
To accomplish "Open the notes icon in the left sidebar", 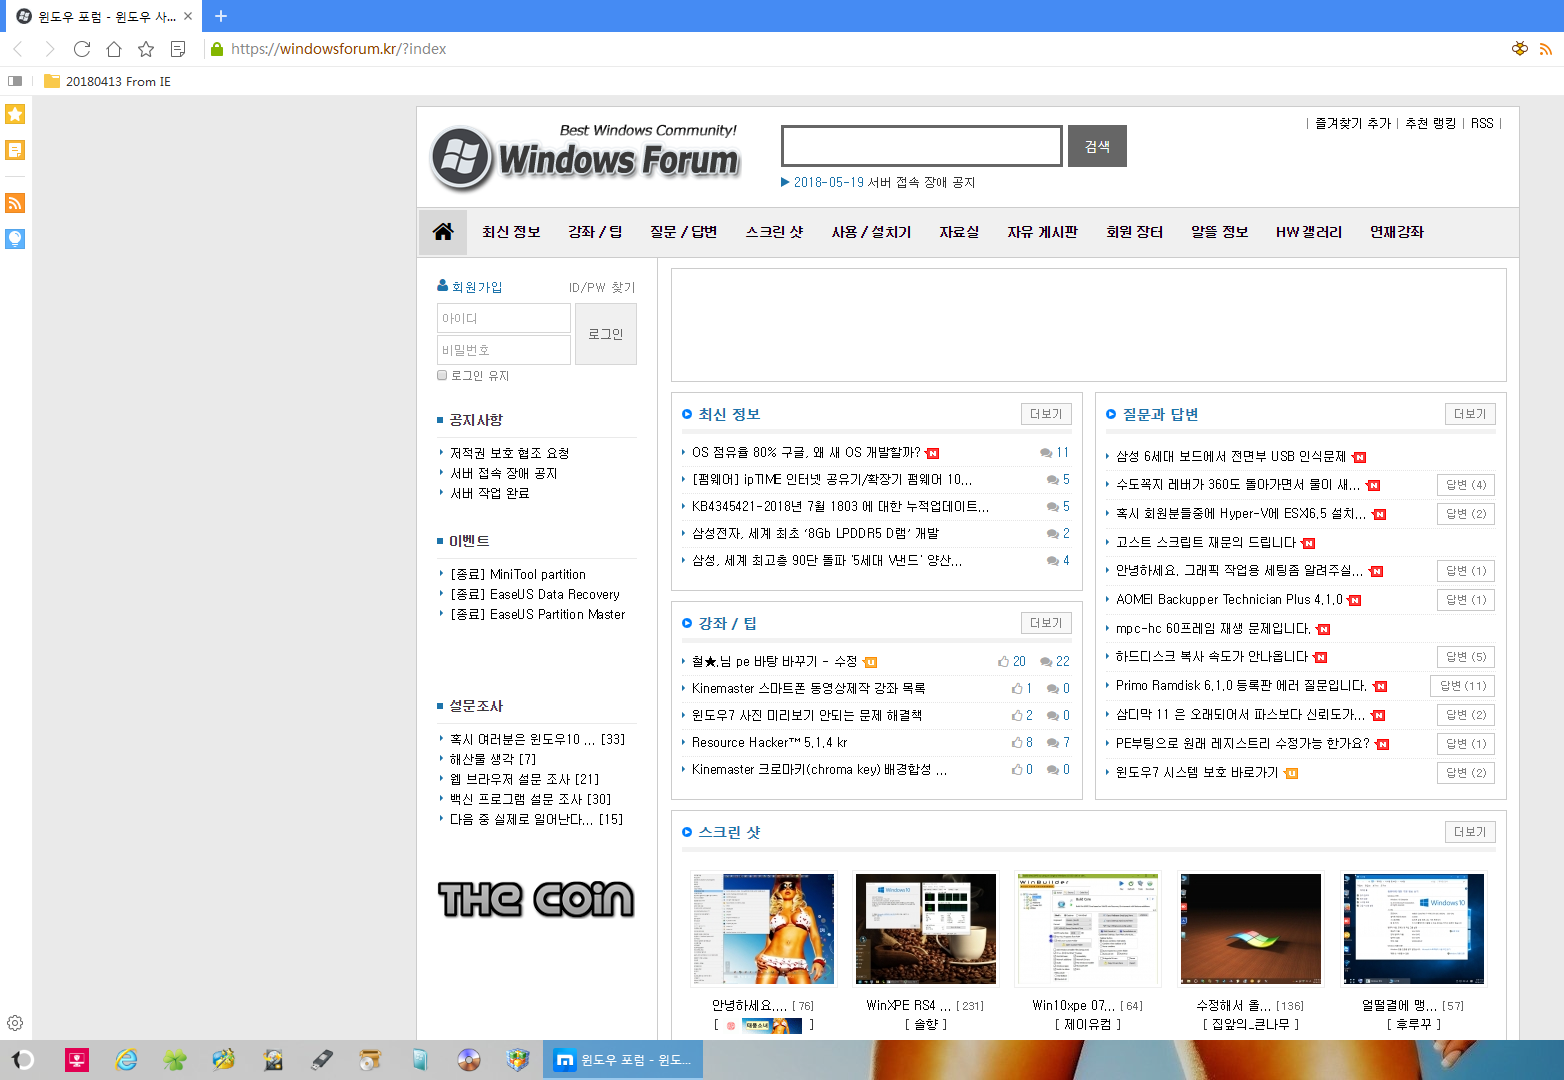I will pyautogui.click(x=15, y=150).
